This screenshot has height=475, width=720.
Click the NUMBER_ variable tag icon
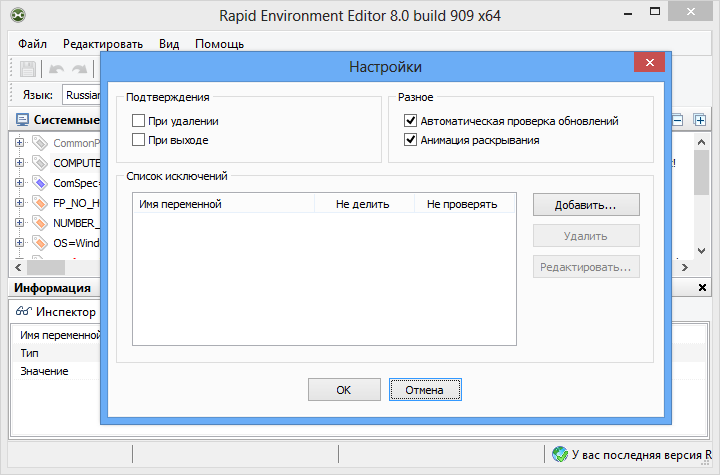40,223
